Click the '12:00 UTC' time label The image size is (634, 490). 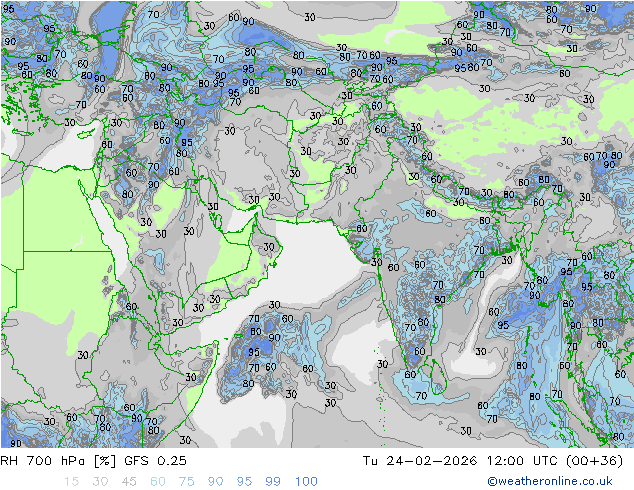pyautogui.click(x=522, y=461)
